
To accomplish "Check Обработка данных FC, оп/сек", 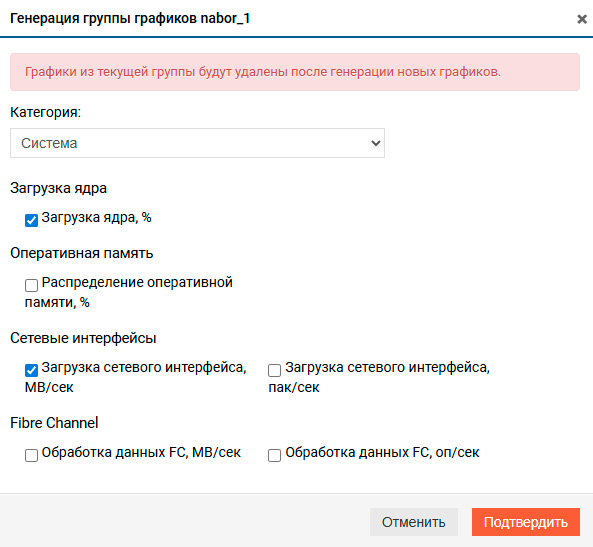I will pos(275,455).
